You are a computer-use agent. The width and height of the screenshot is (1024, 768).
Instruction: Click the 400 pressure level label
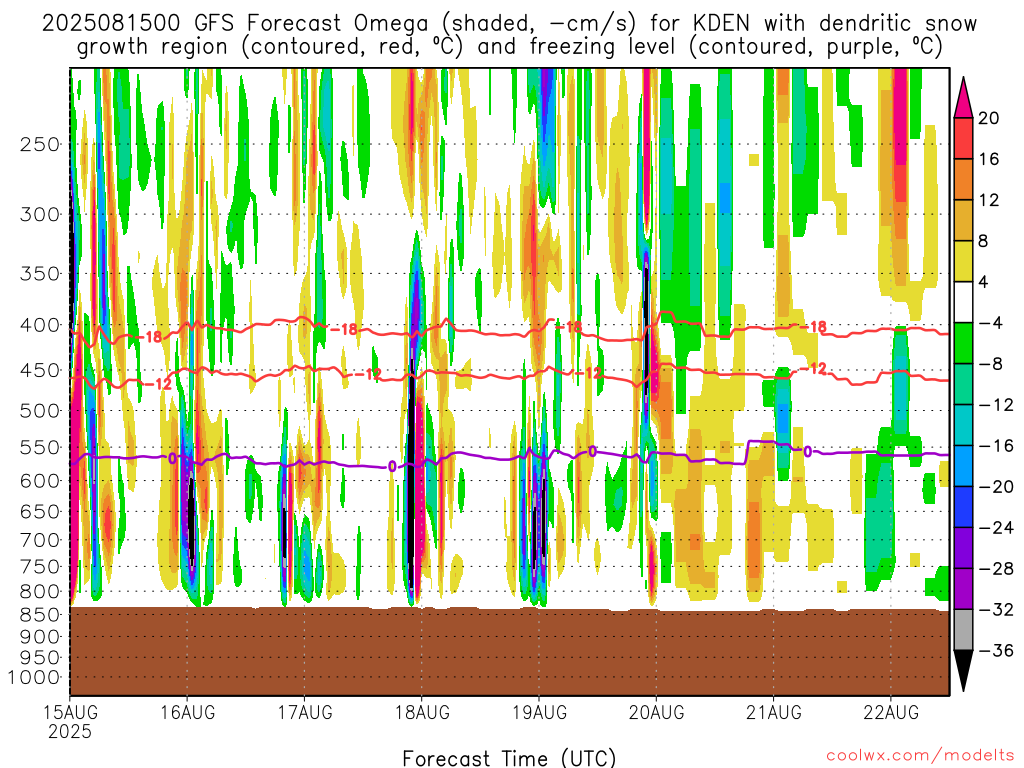pyautogui.click(x=40, y=325)
